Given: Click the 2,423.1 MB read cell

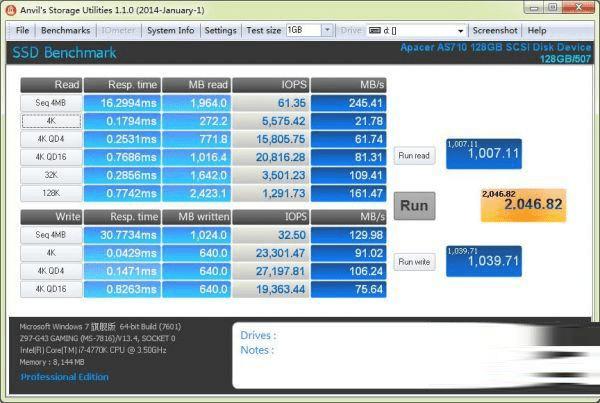Looking at the screenshot, I should pyautogui.click(x=196, y=193).
